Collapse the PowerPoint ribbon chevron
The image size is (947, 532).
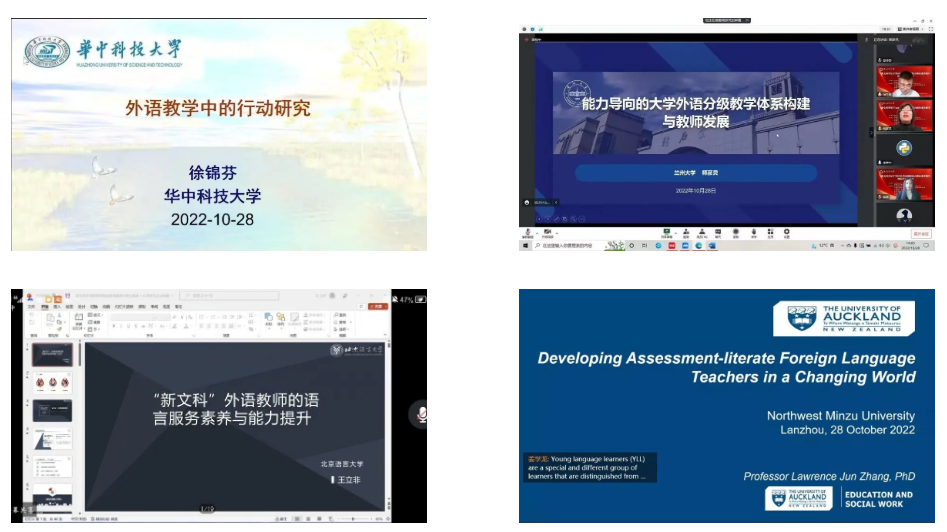[386, 335]
